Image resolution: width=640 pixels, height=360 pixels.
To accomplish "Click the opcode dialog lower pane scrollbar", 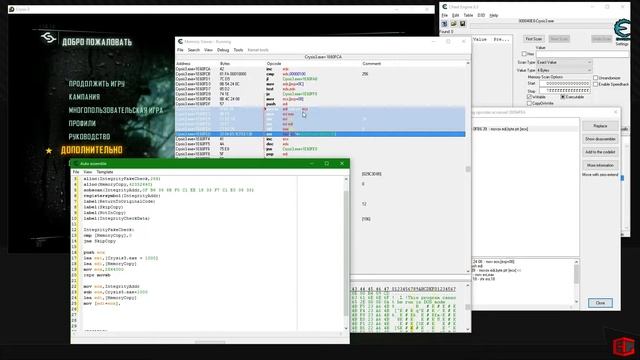I will [x=576, y=282].
